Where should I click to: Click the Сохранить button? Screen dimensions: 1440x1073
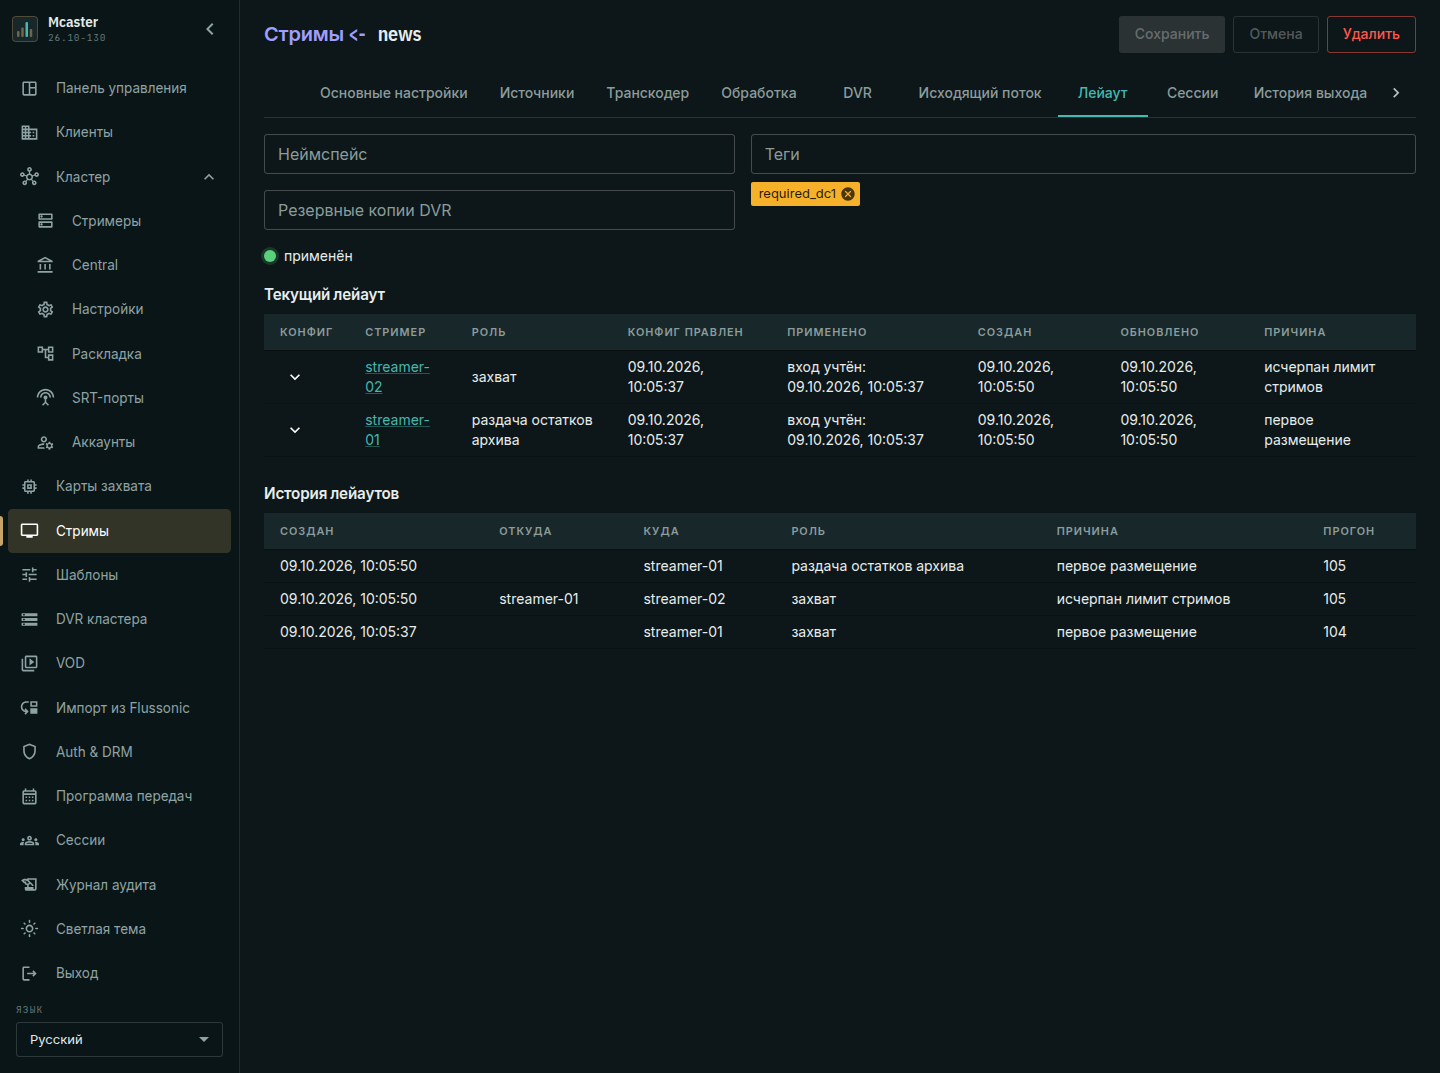tap(1172, 34)
